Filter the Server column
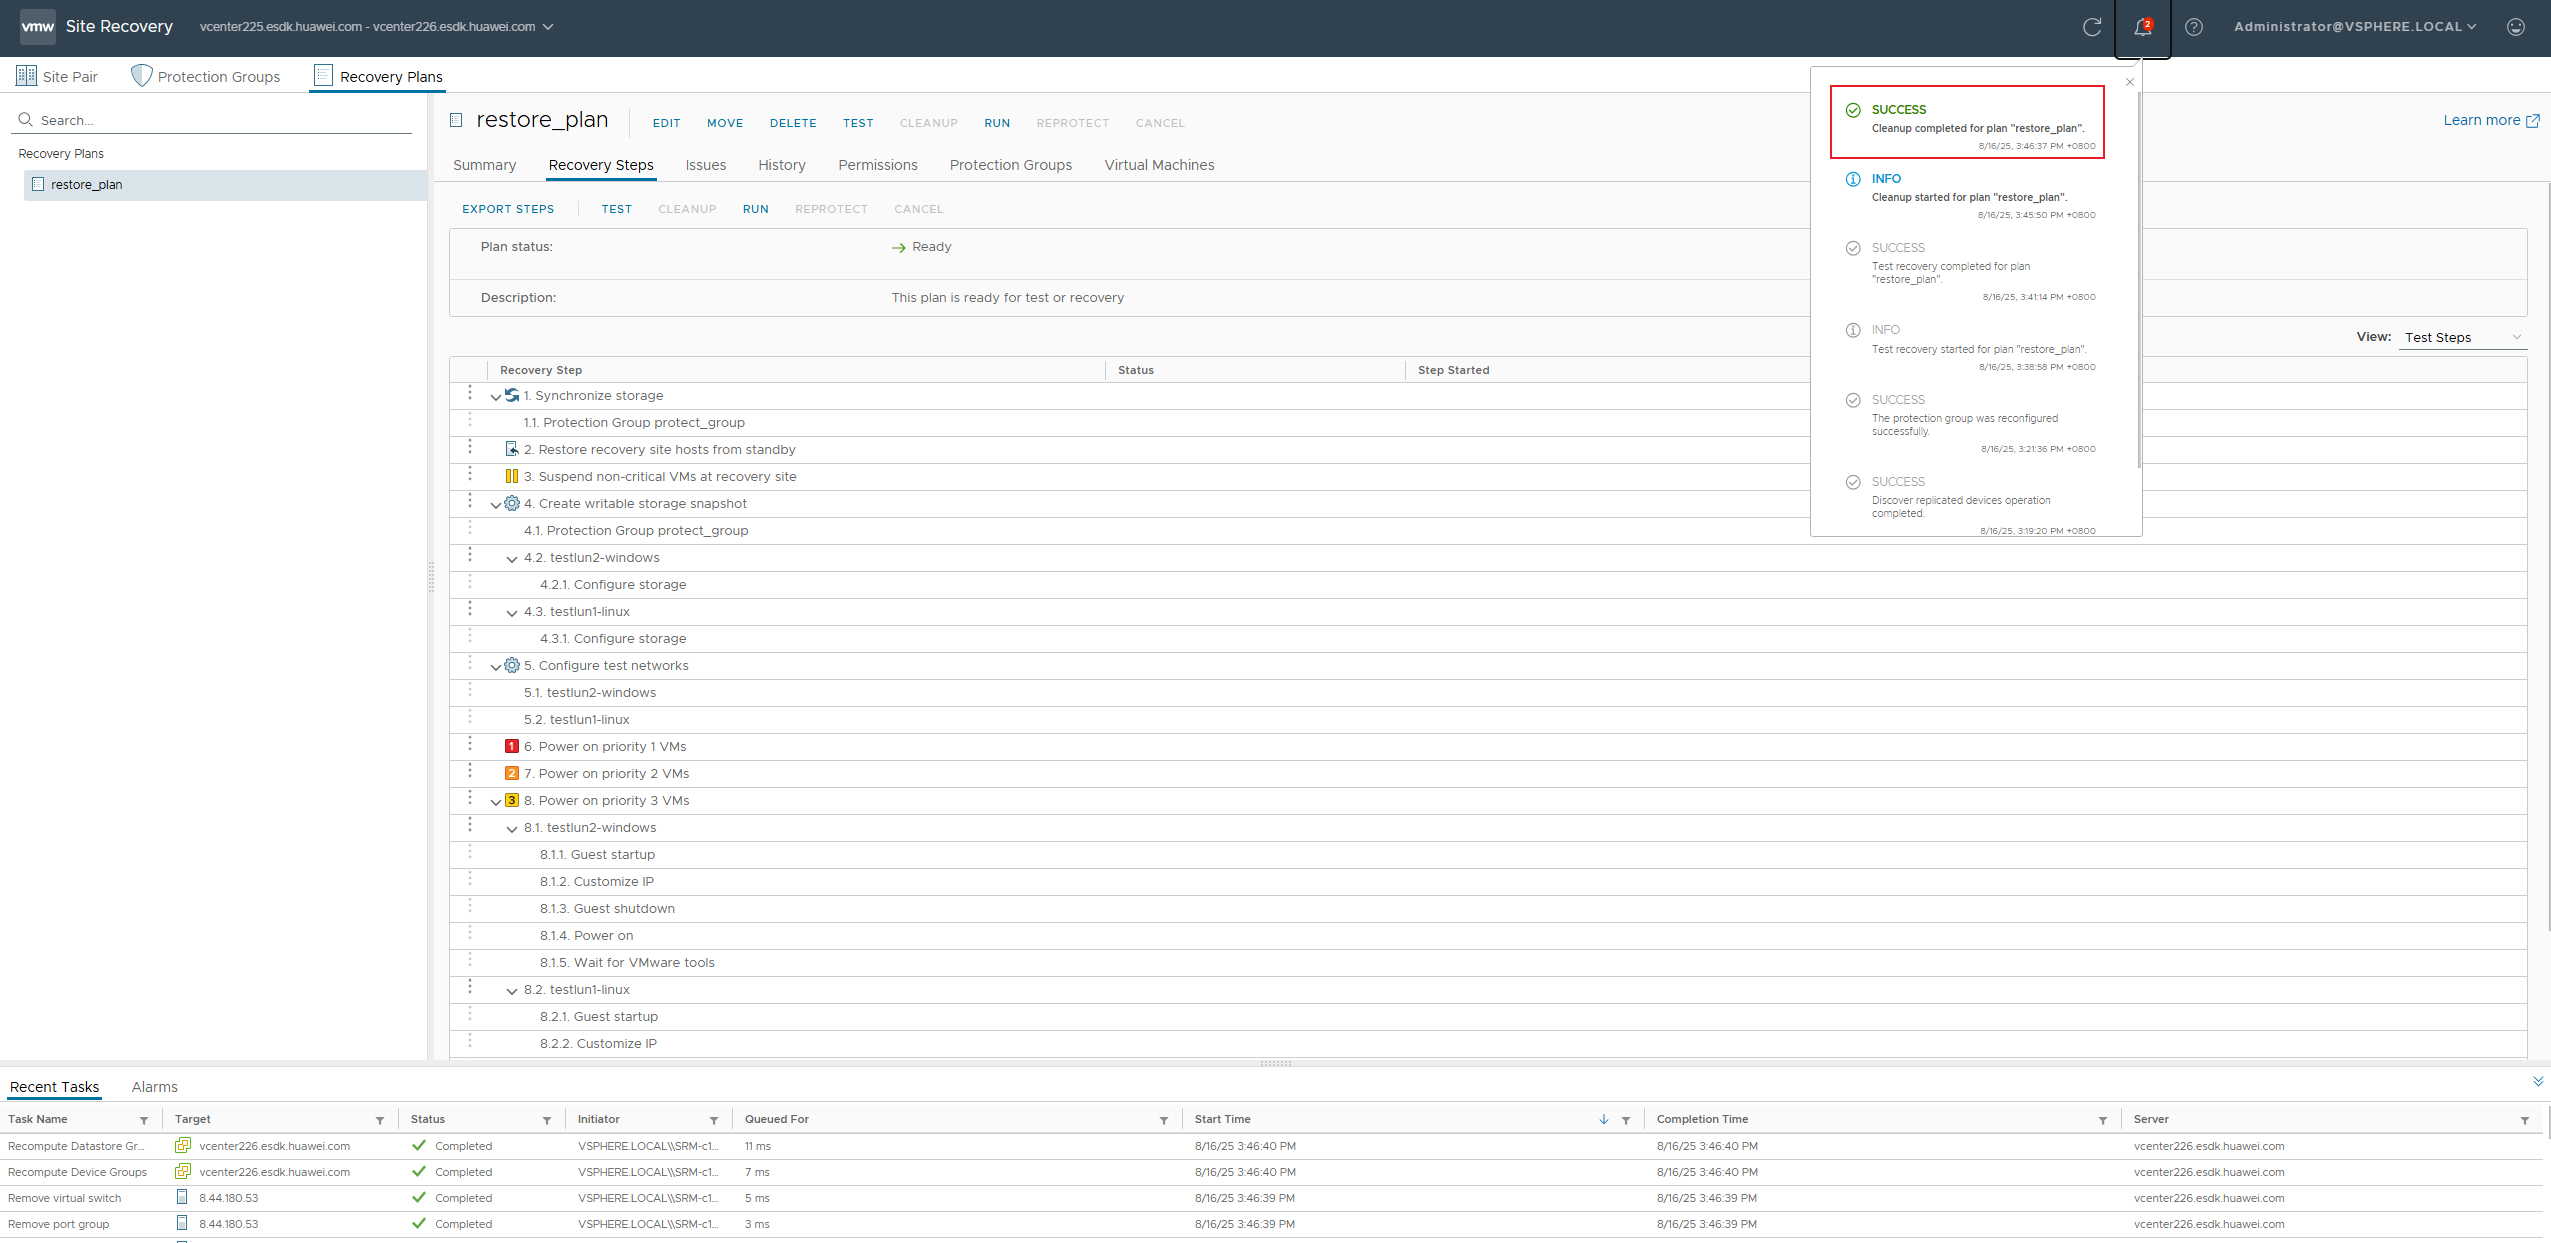 coord(2525,1120)
